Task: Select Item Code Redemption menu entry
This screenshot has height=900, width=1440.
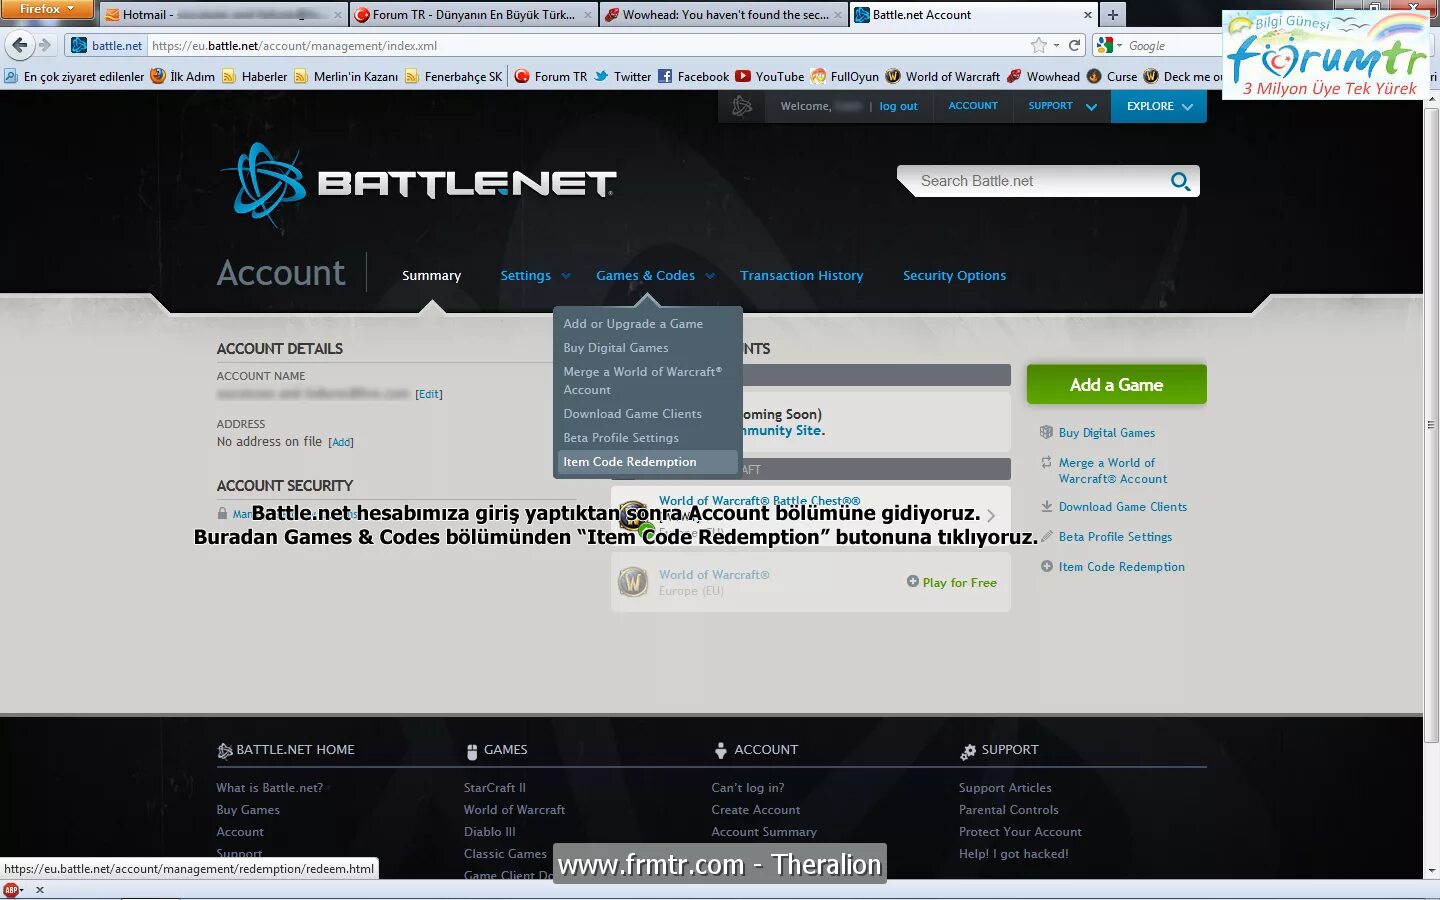Action: tap(648, 462)
